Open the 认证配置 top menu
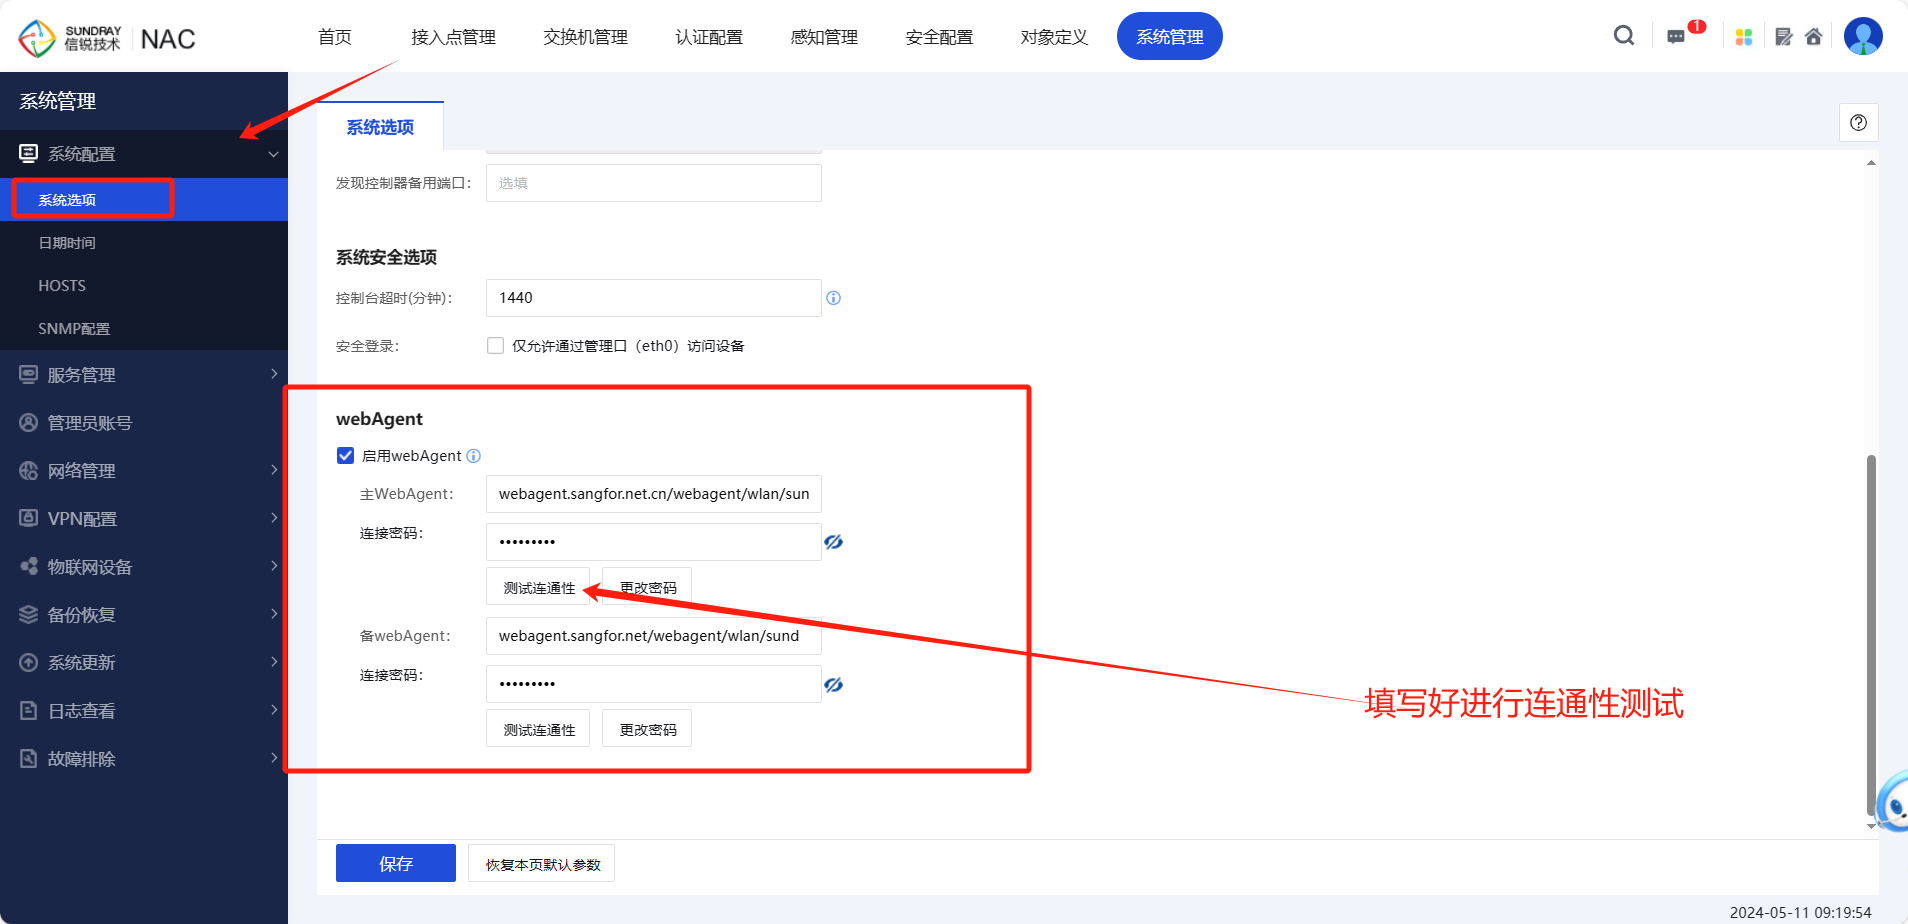1908x924 pixels. [709, 37]
